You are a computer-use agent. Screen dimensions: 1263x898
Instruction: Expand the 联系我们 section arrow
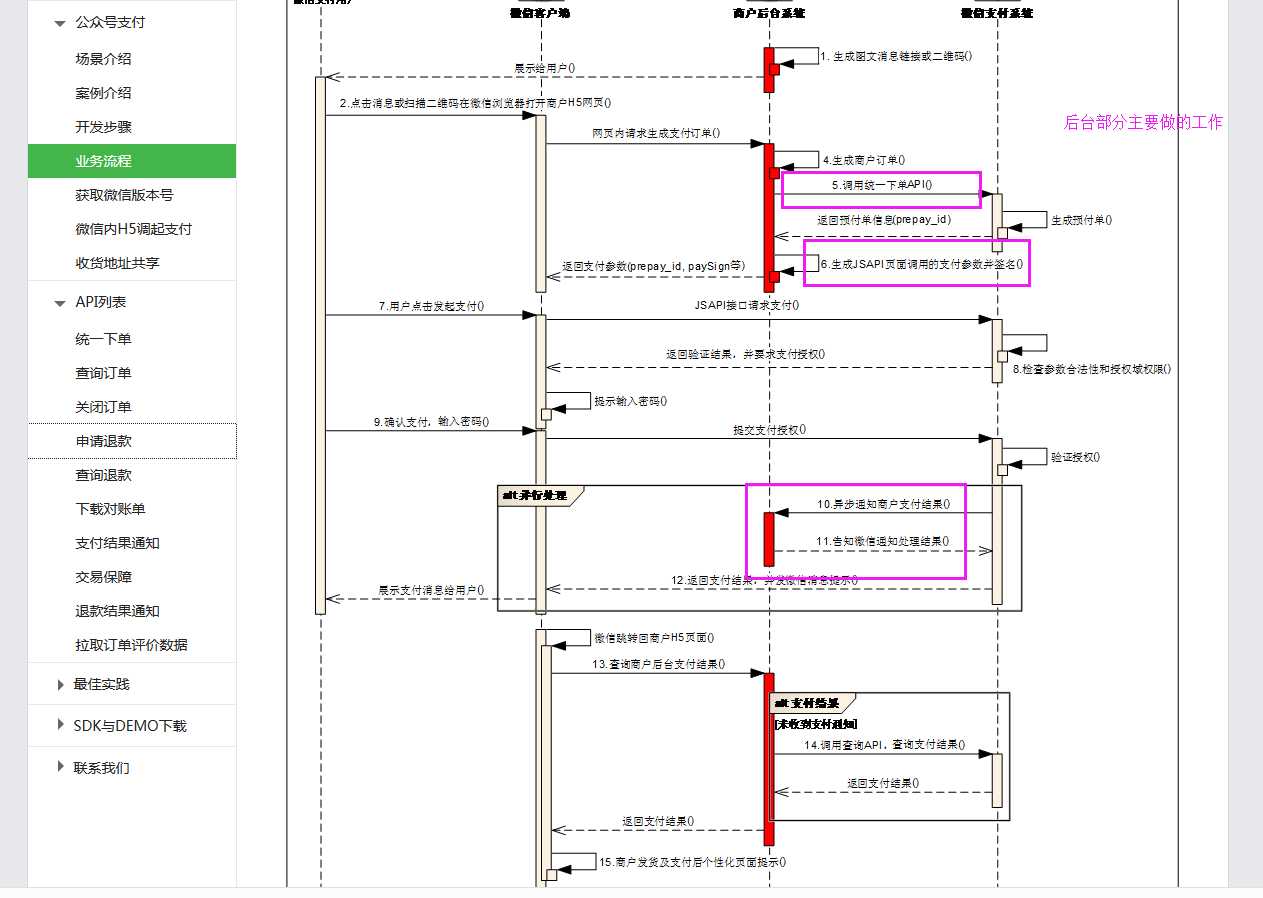[x=60, y=768]
